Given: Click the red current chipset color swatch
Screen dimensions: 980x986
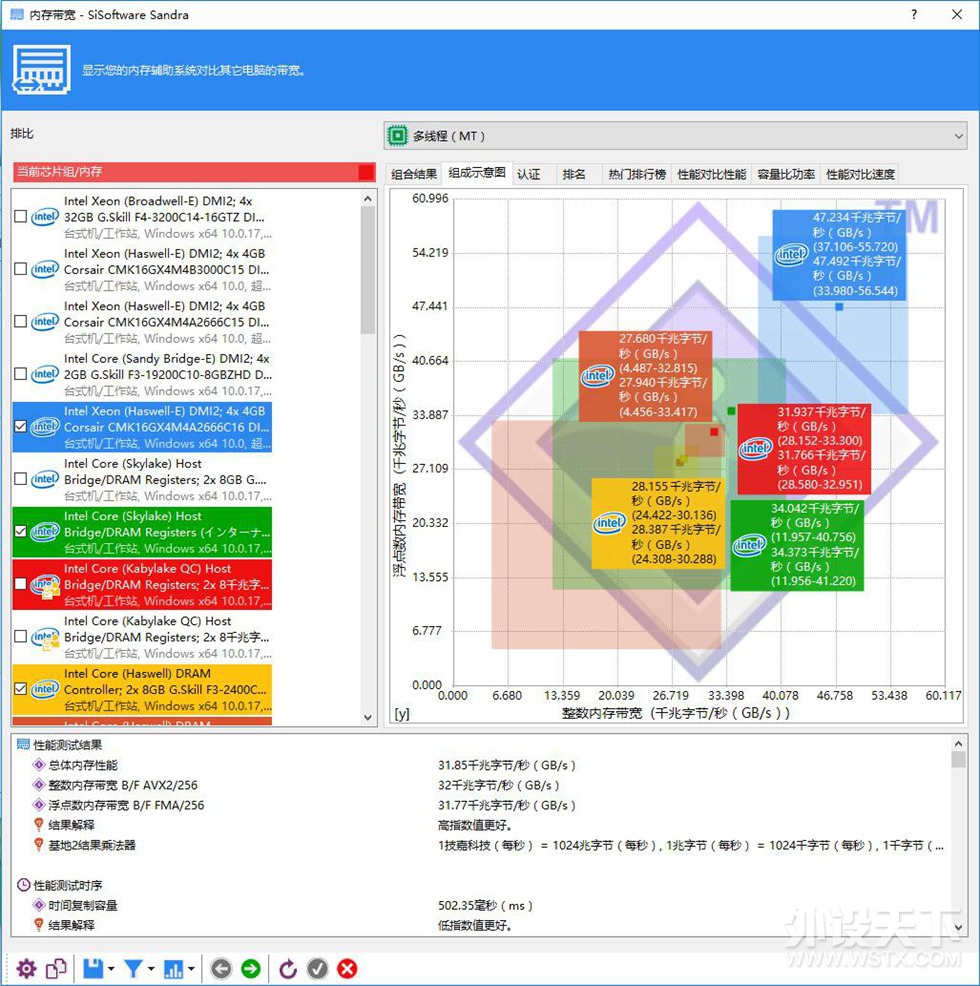Looking at the screenshot, I should tap(366, 172).
